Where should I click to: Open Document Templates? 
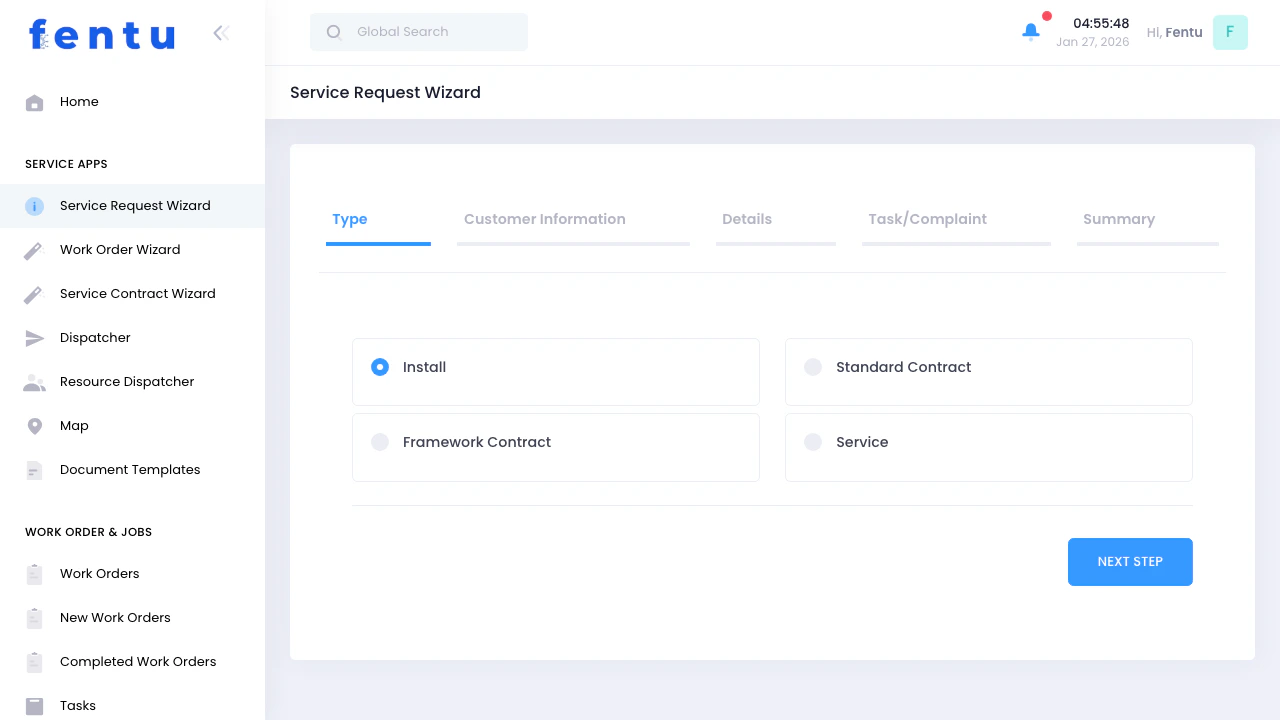pyautogui.click(x=130, y=469)
